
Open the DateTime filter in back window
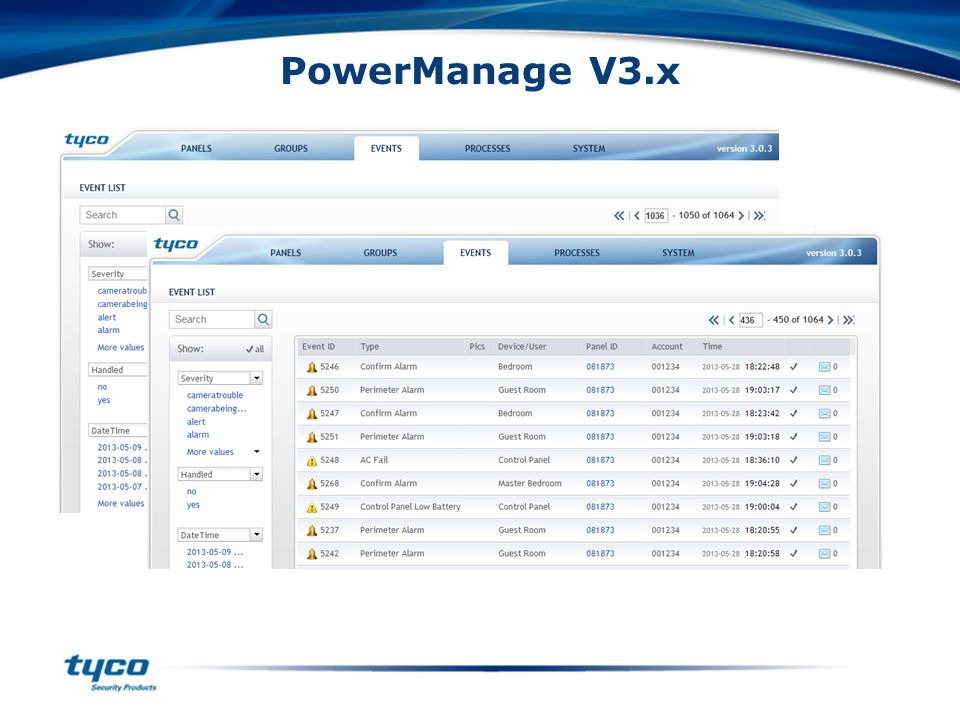coord(118,430)
